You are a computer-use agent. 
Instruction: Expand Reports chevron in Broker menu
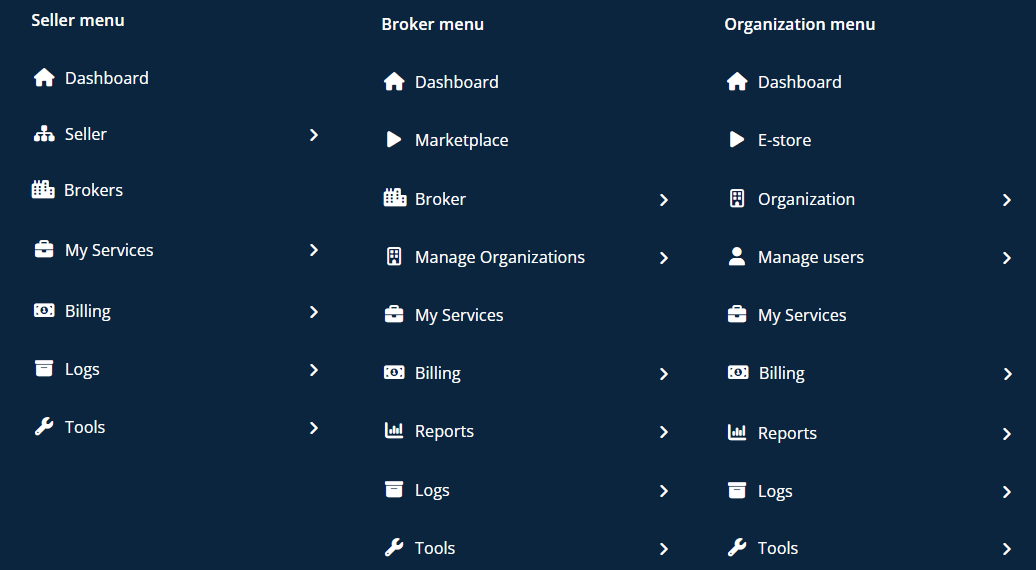click(664, 432)
